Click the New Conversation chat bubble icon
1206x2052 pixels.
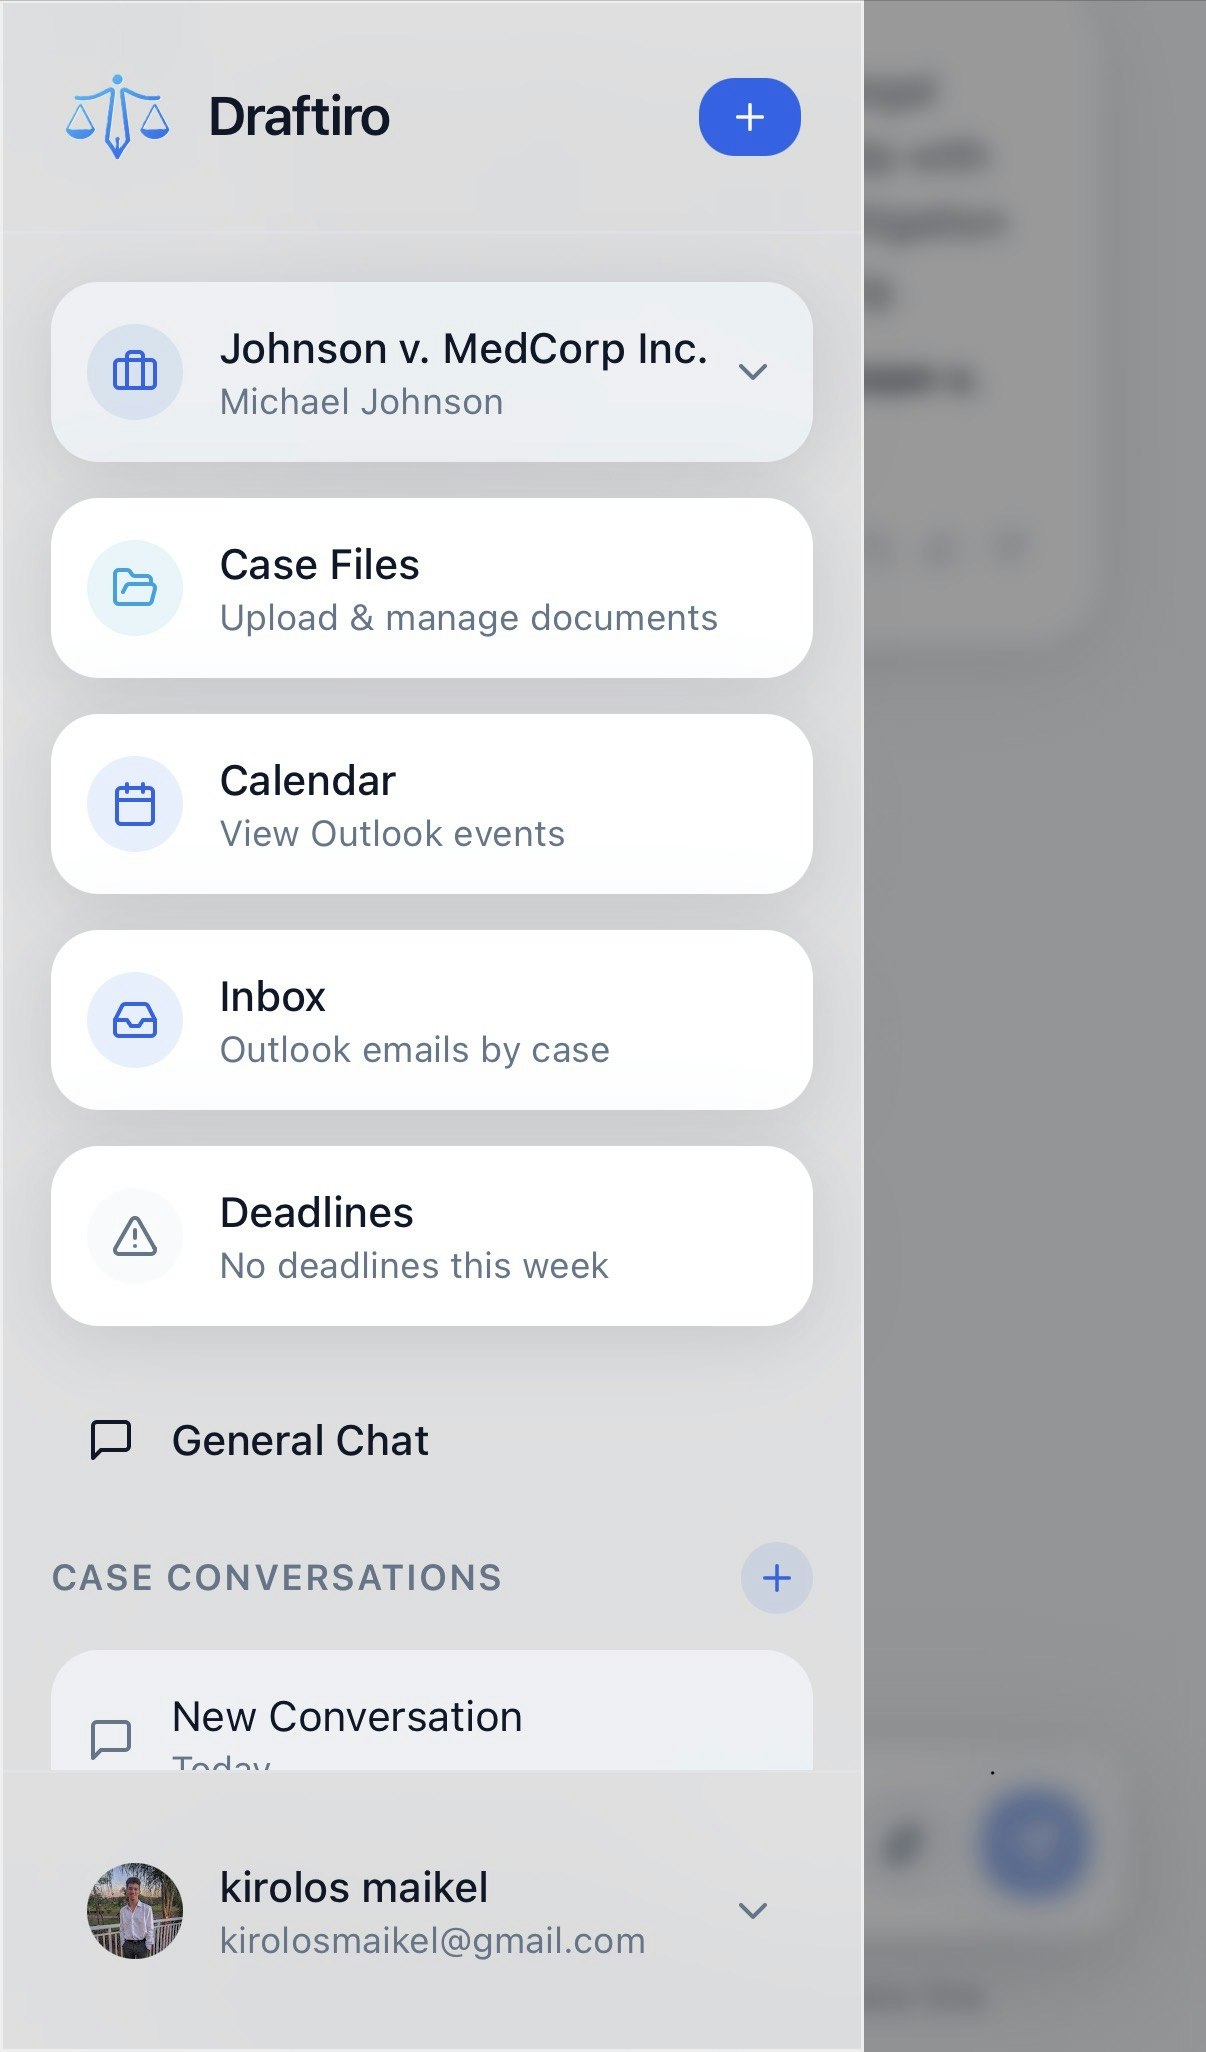click(111, 1738)
